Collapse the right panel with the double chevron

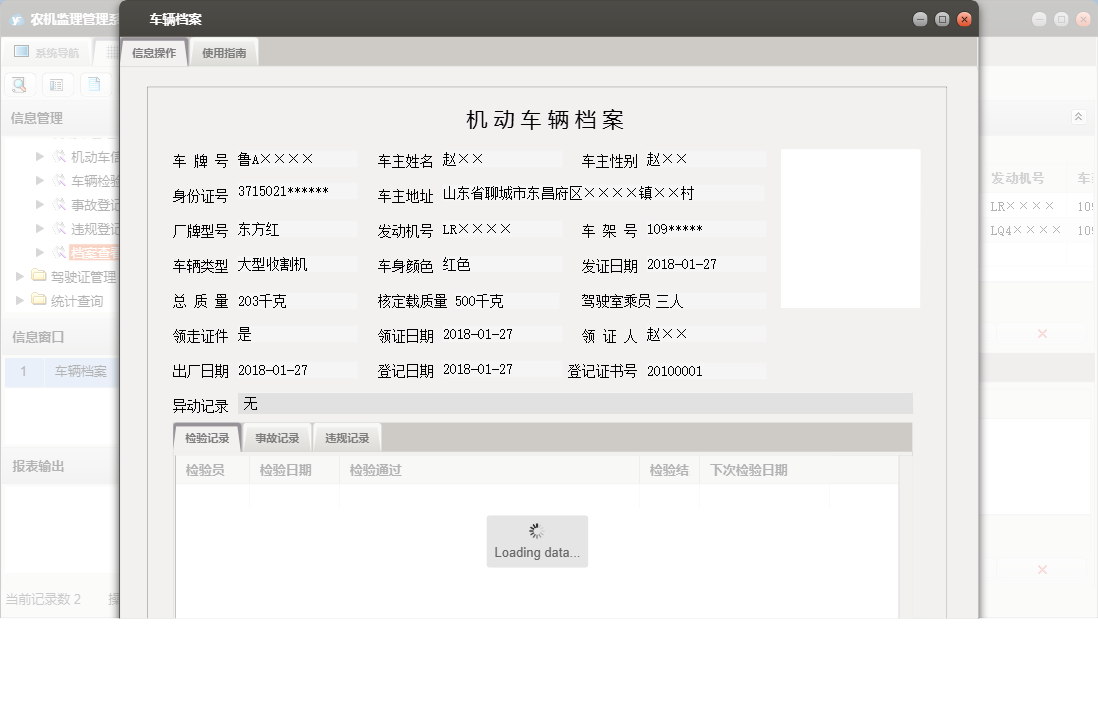tap(1078, 115)
